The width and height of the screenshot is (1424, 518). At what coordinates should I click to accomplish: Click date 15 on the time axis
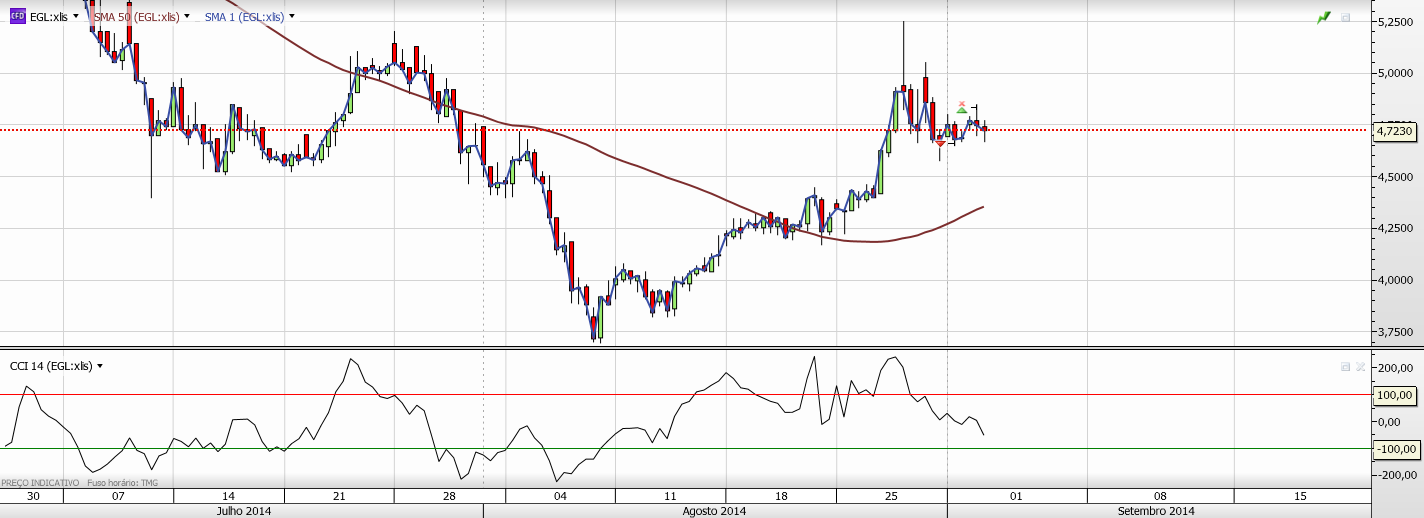(1300, 496)
